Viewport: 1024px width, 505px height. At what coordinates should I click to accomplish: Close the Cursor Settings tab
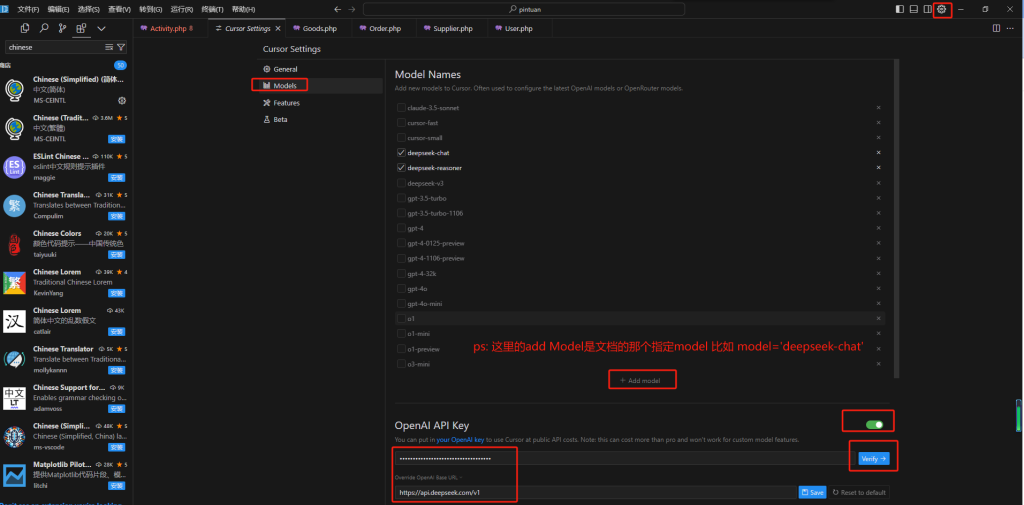tap(278, 29)
